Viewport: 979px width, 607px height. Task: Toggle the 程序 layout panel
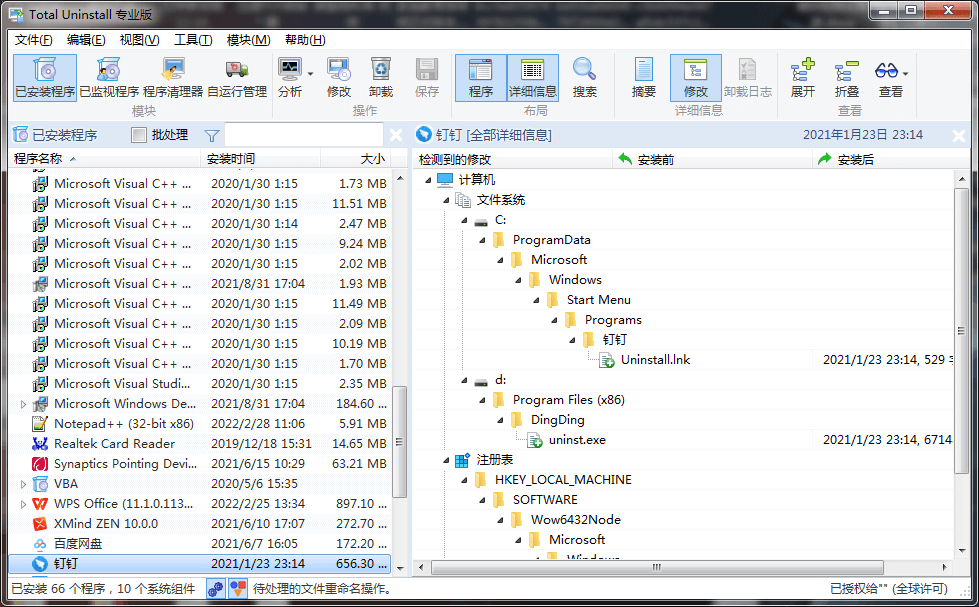point(481,77)
